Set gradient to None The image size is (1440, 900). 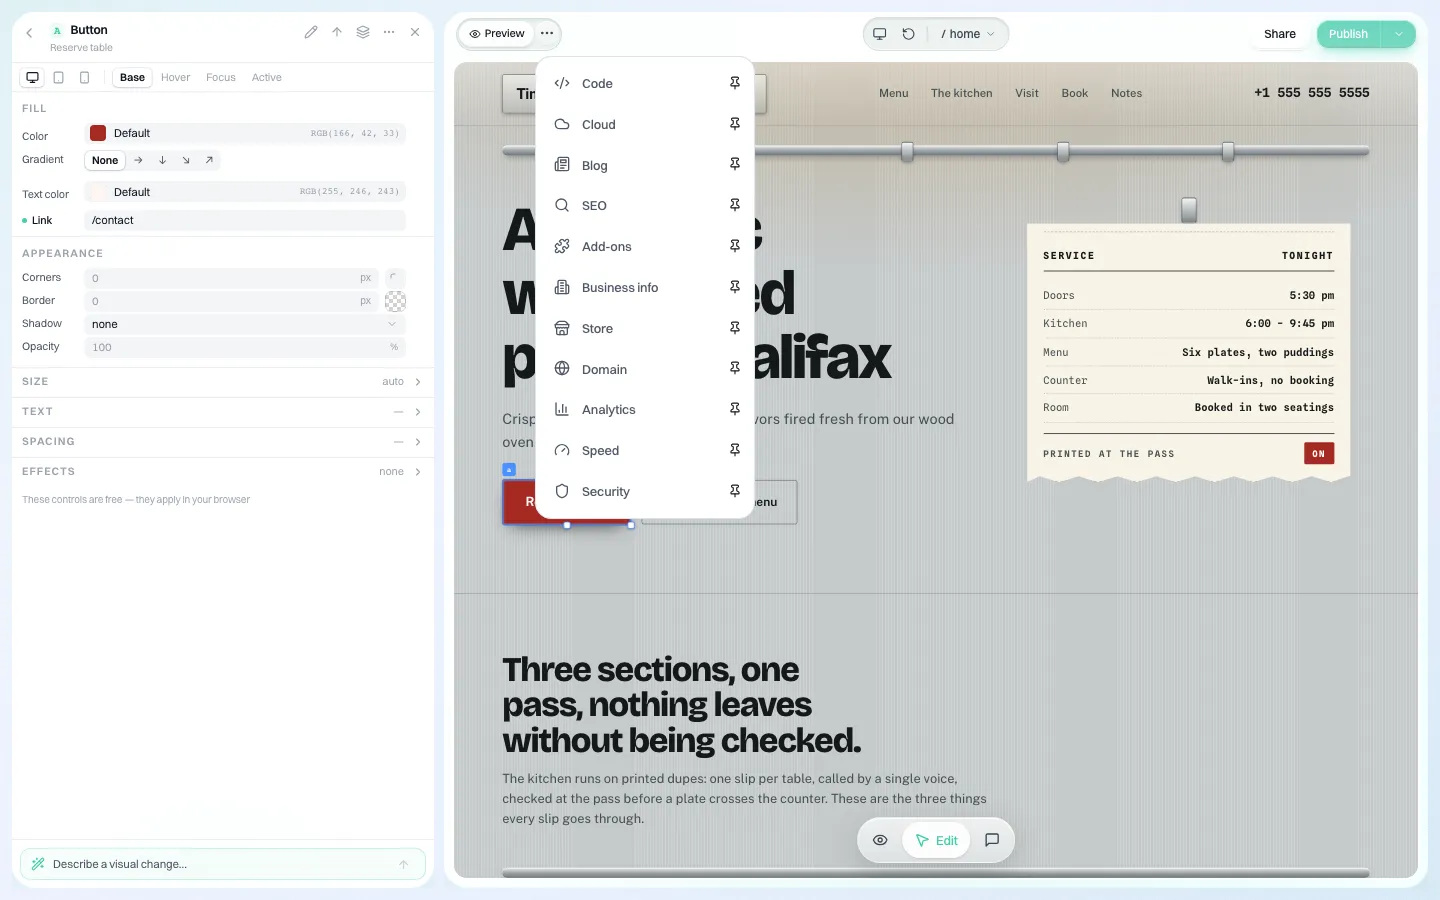(105, 160)
